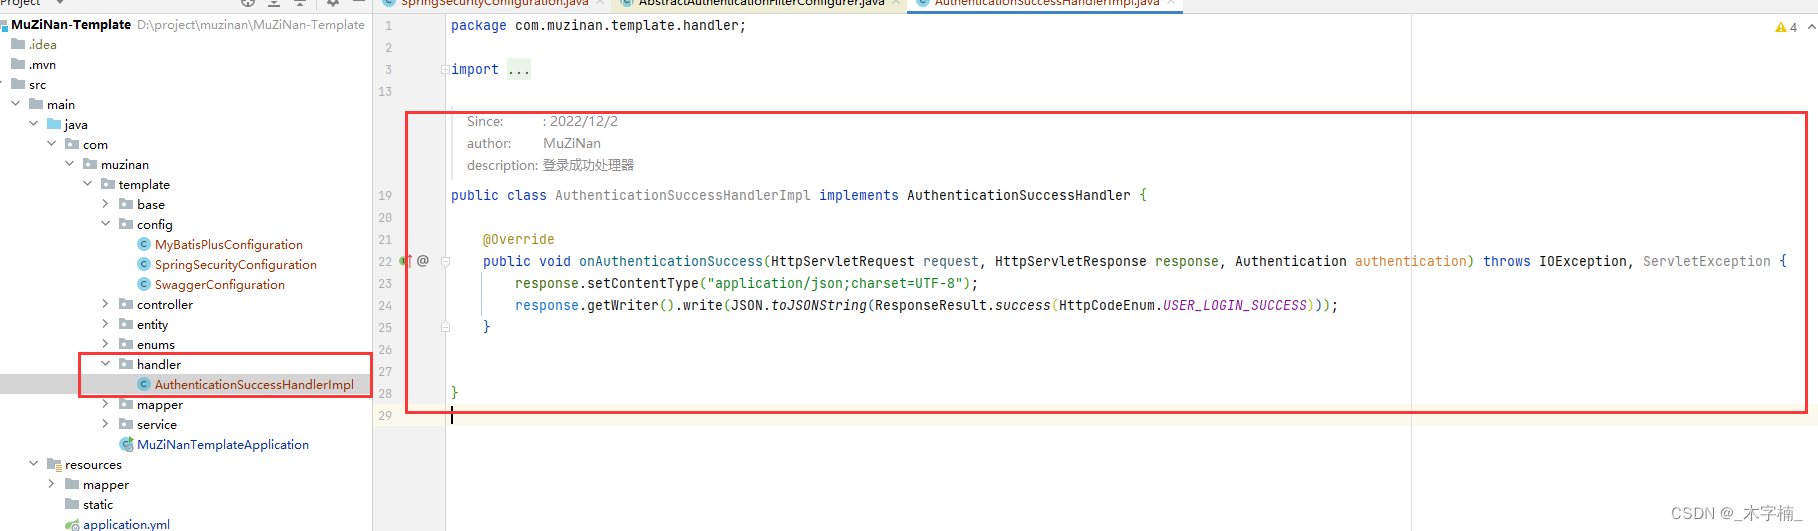1818x531 pixels.
Task: Expand the base package
Action: (106, 204)
